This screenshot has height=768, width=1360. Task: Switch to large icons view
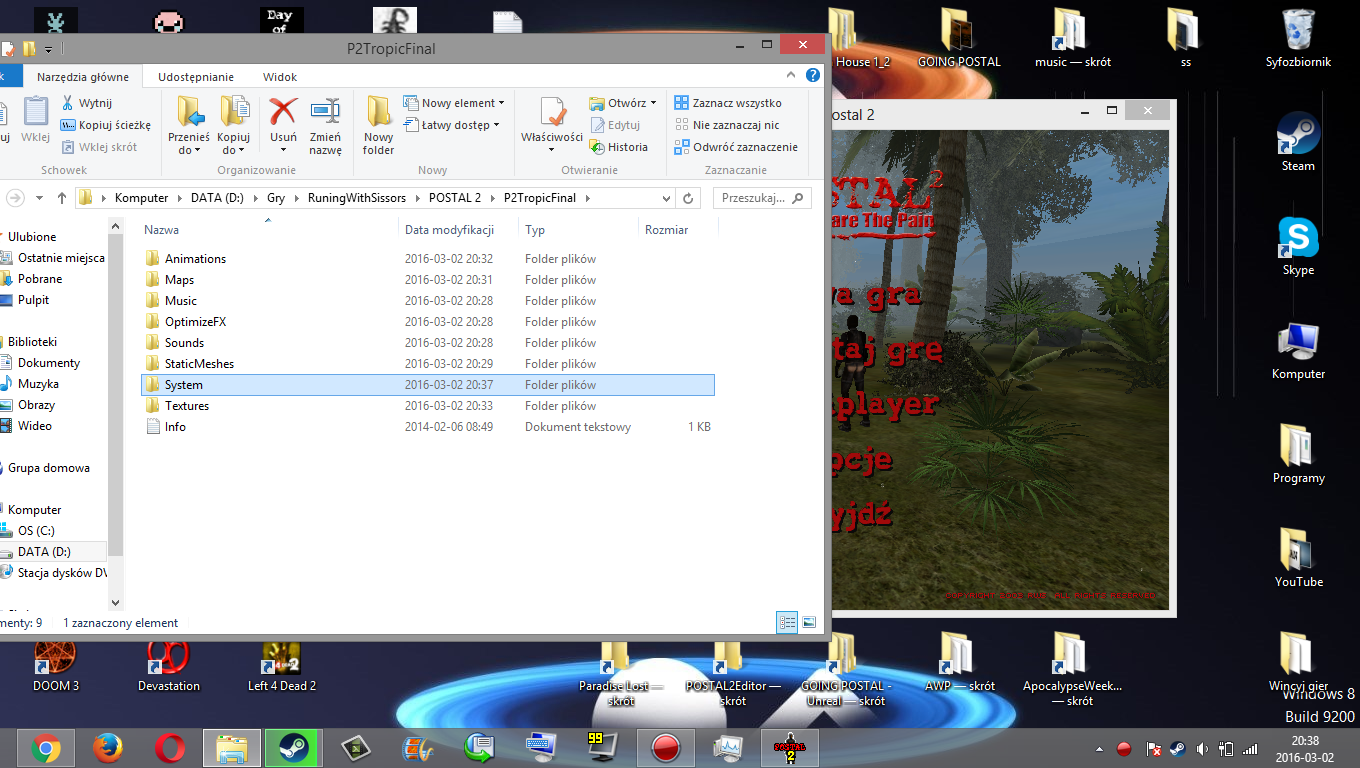pos(808,622)
